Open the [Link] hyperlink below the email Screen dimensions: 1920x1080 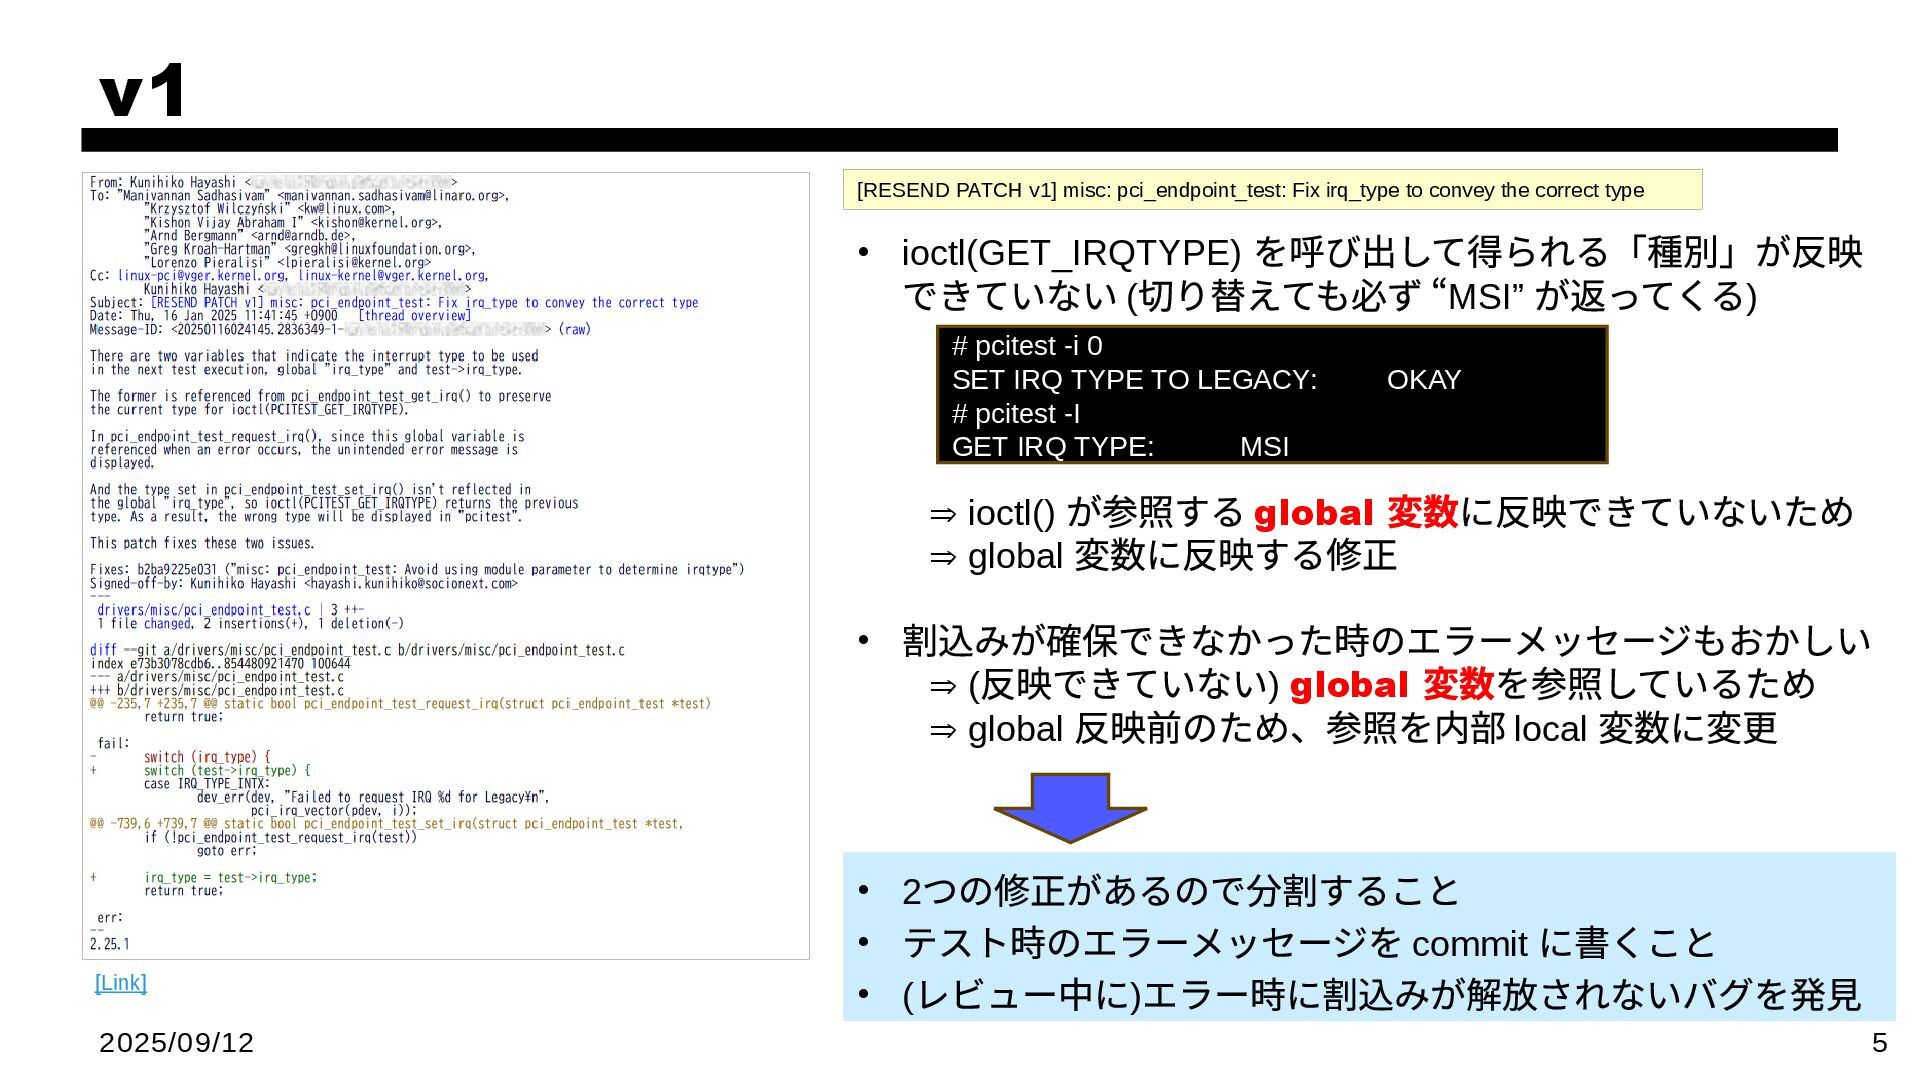pyautogui.click(x=120, y=983)
